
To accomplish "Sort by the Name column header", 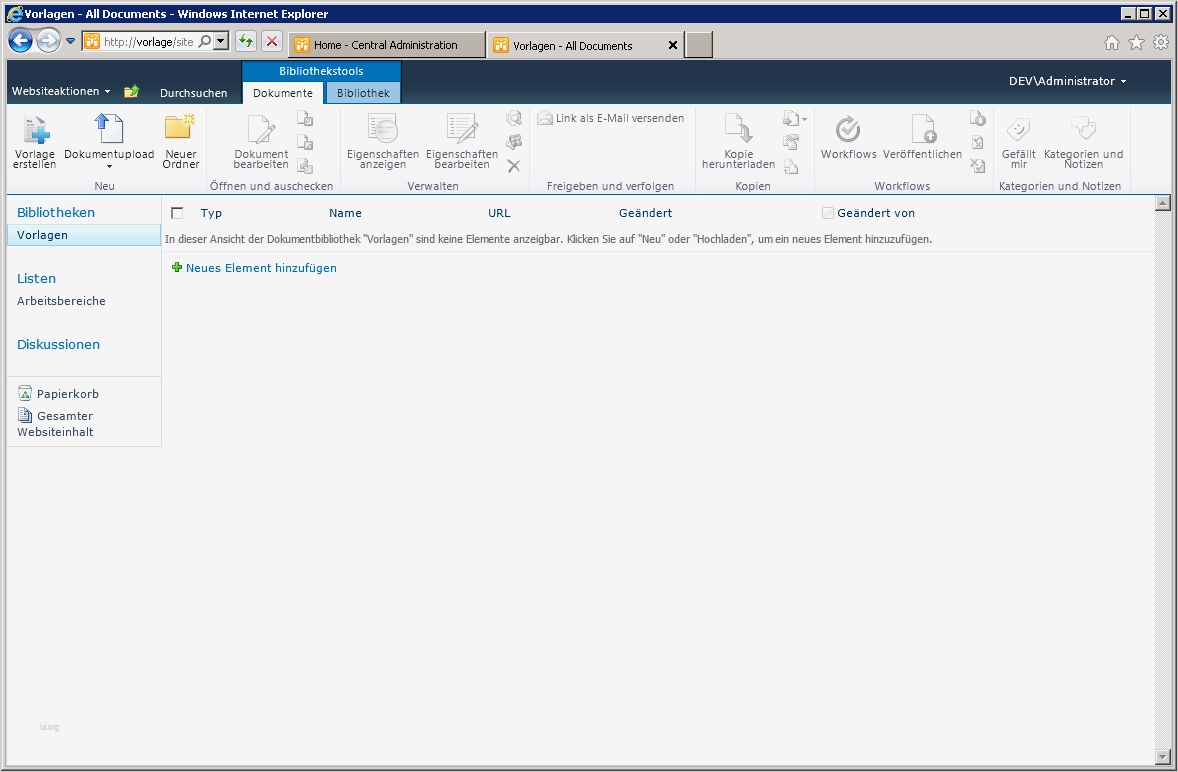I will (x=345, y=213).
